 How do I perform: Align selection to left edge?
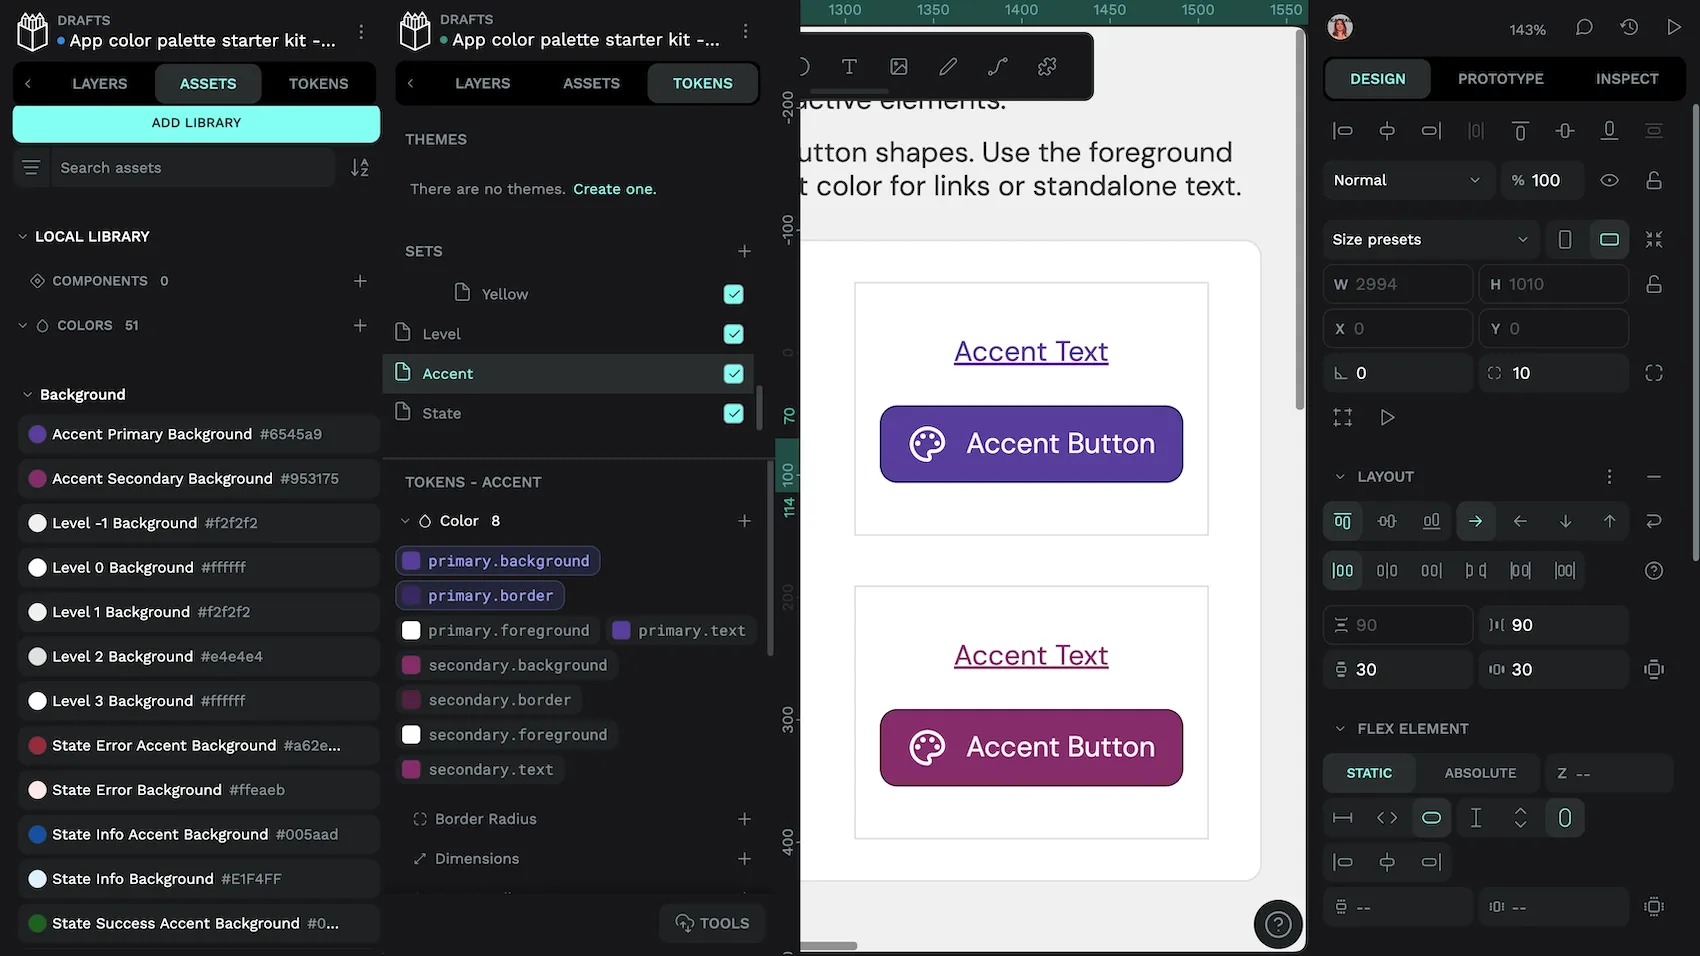click(x=1341, y=130)
